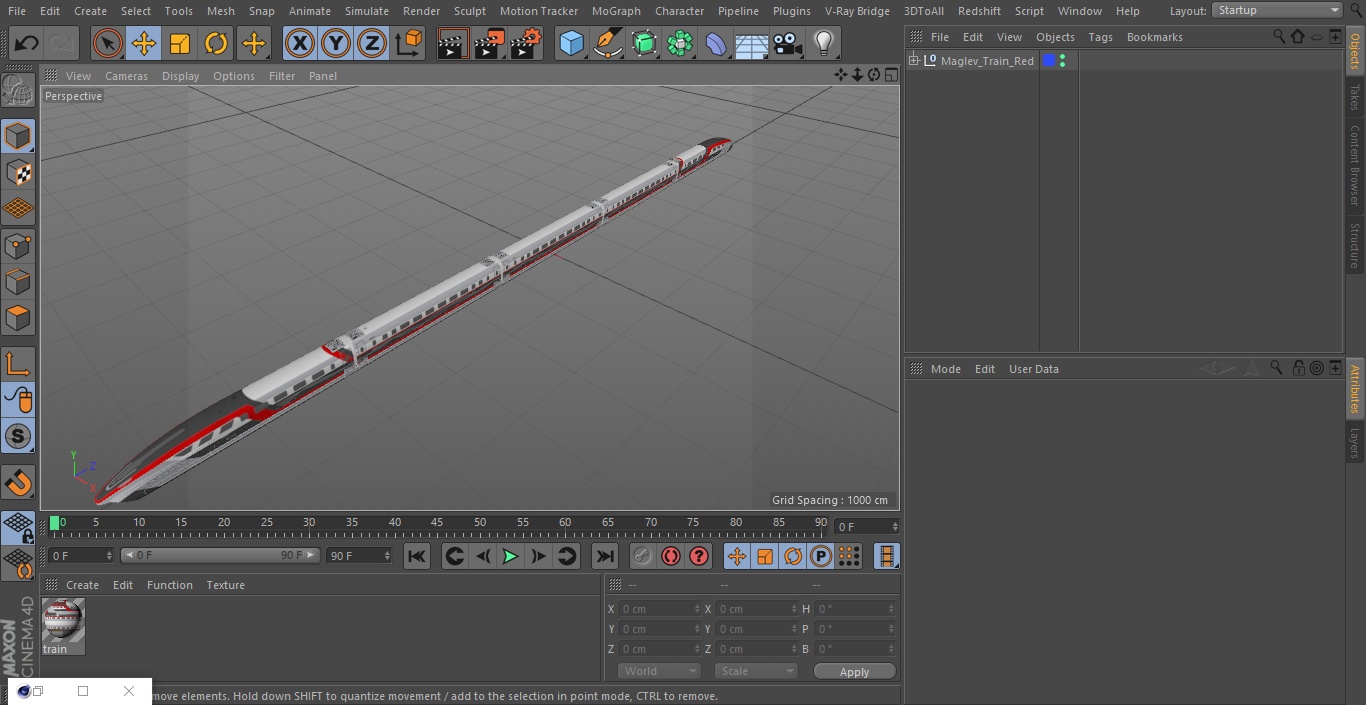Switch to Points mode
Viewport: 1366px width, 705px height.
tap(18, 246)
